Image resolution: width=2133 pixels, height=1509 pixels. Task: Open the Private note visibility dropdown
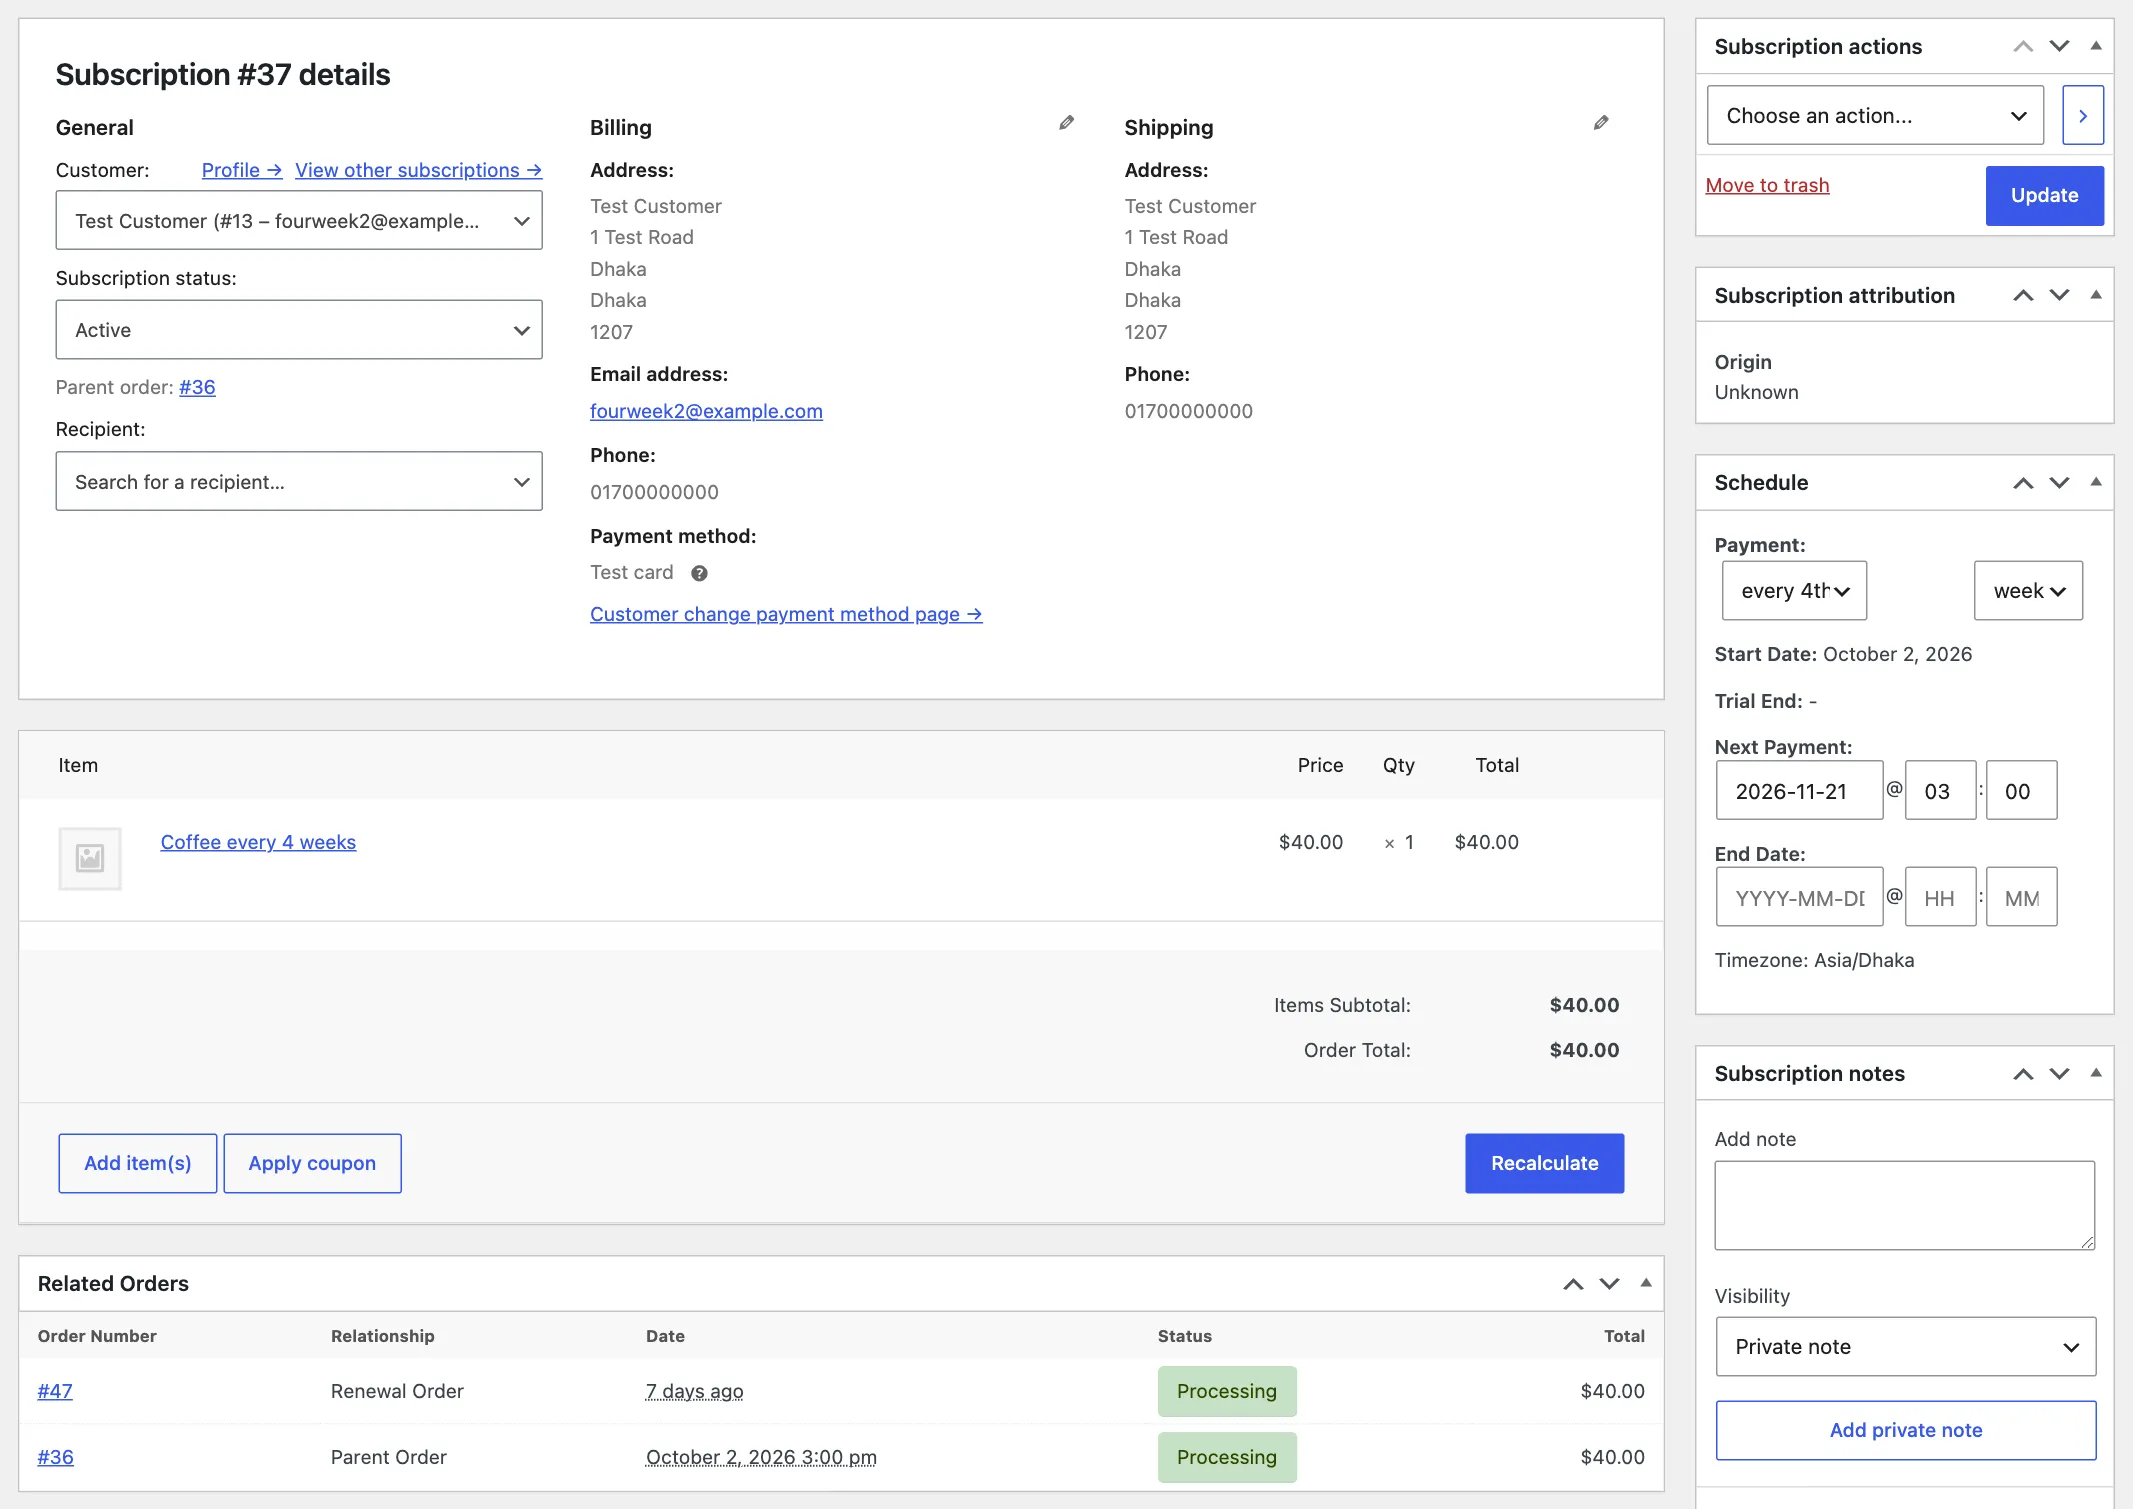(x=1906, y=1346)
